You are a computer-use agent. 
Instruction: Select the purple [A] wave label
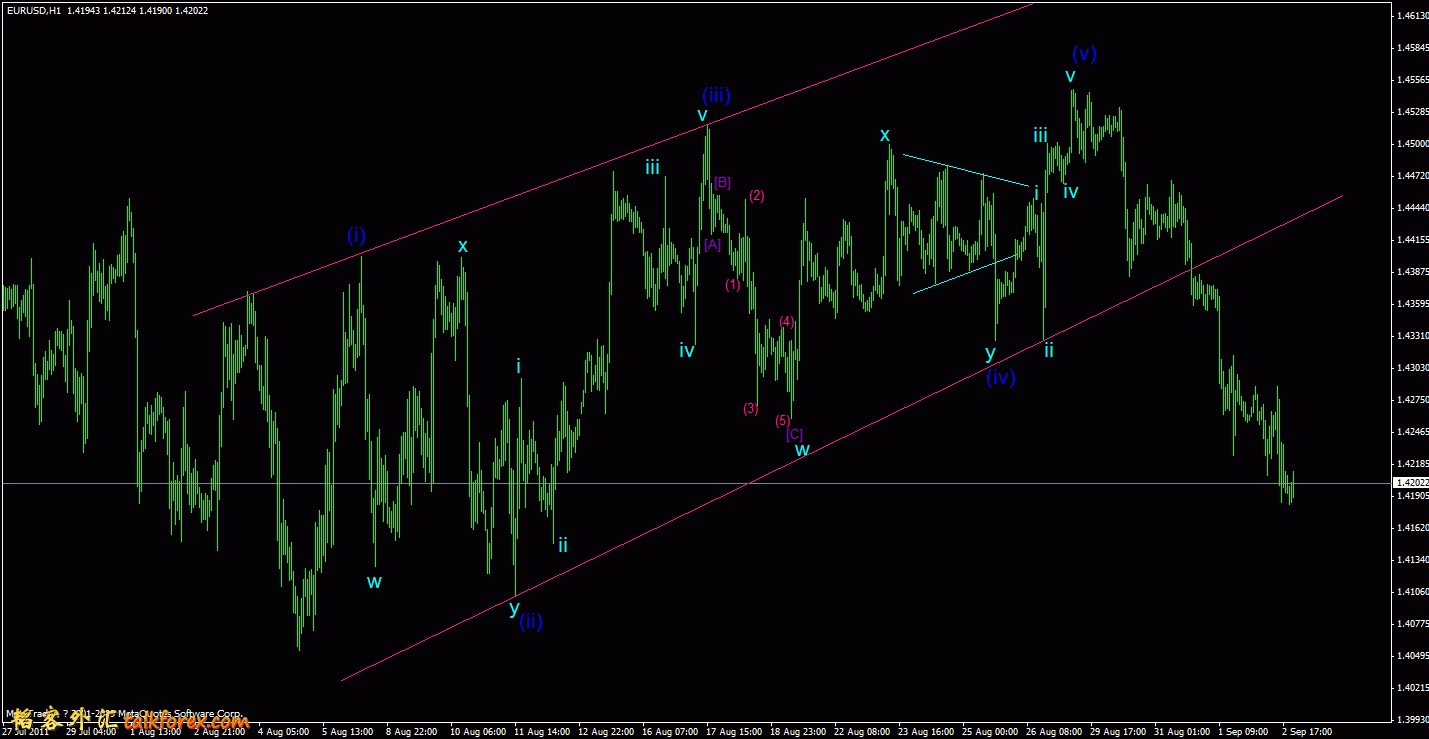point(712,244)
